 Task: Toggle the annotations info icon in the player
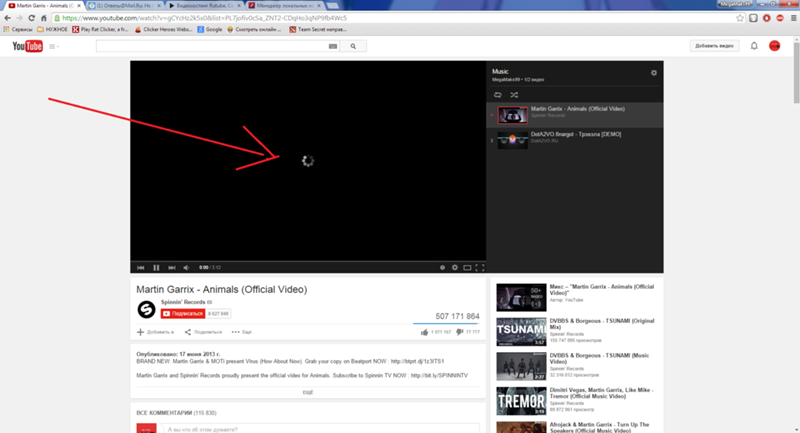pos(442,267)
